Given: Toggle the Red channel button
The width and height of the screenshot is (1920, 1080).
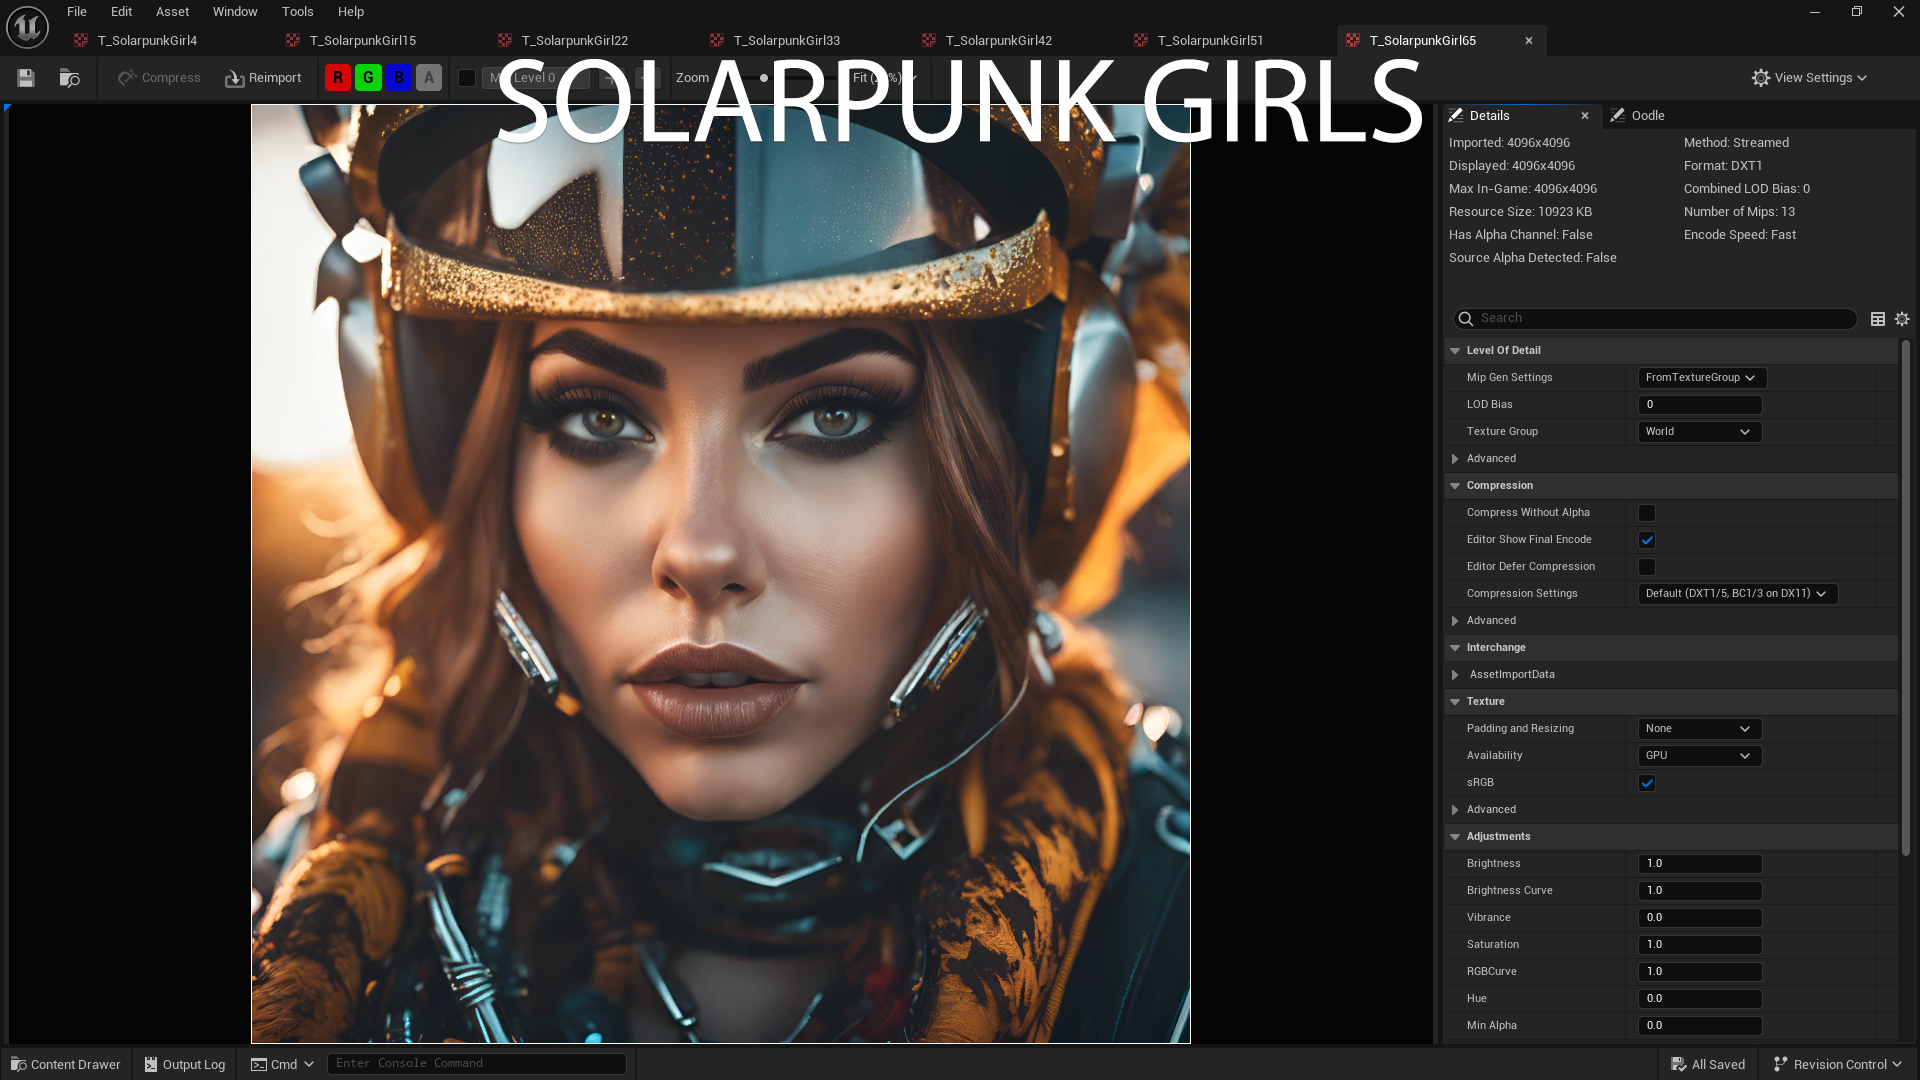Looking at the screenshot, I should [338, 78].
